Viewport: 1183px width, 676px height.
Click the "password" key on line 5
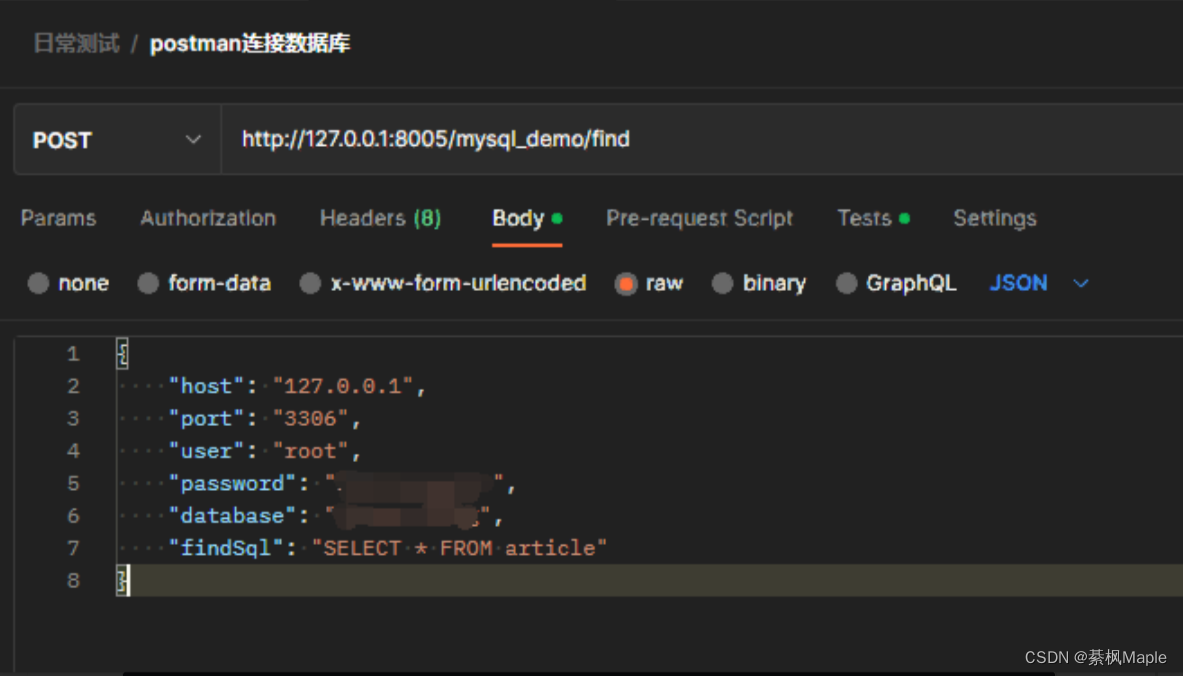coord(232,484)
